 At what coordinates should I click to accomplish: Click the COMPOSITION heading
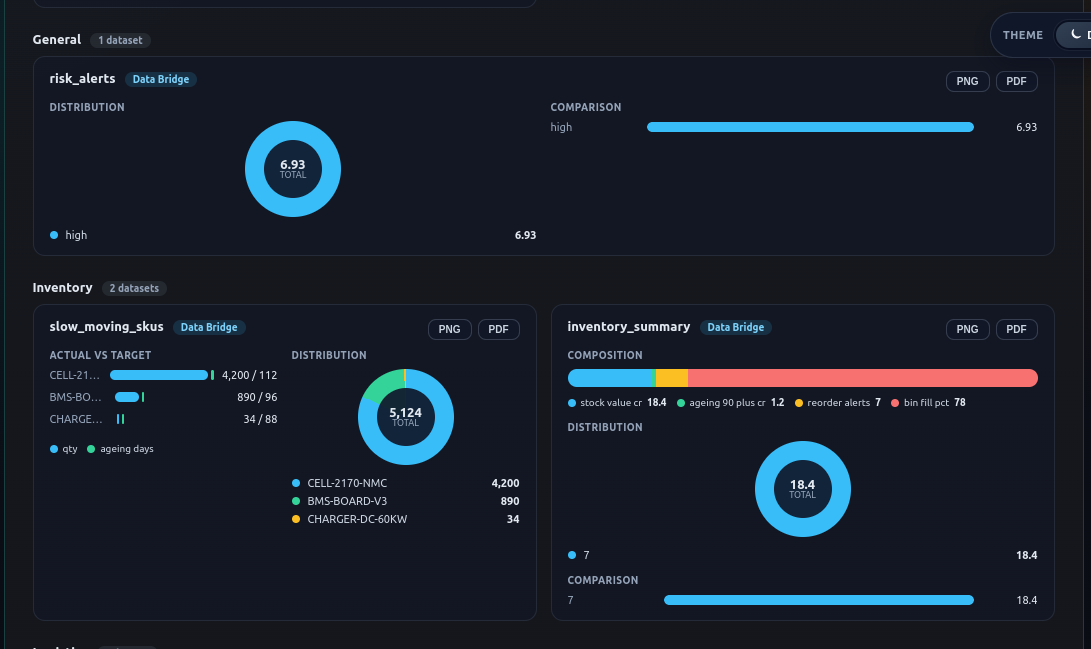[605, 355]
